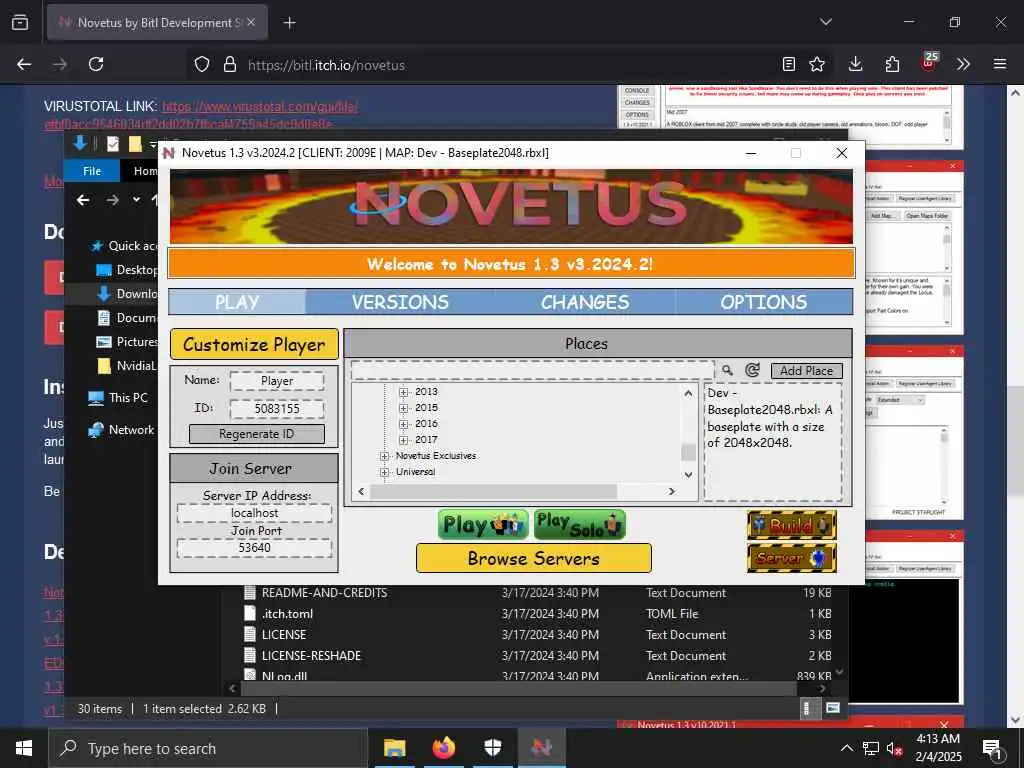The width and height of the screenshot is (1024, 768).
Task: Select Network in File Explorer sidebar
Action: (x=122, y=430)
